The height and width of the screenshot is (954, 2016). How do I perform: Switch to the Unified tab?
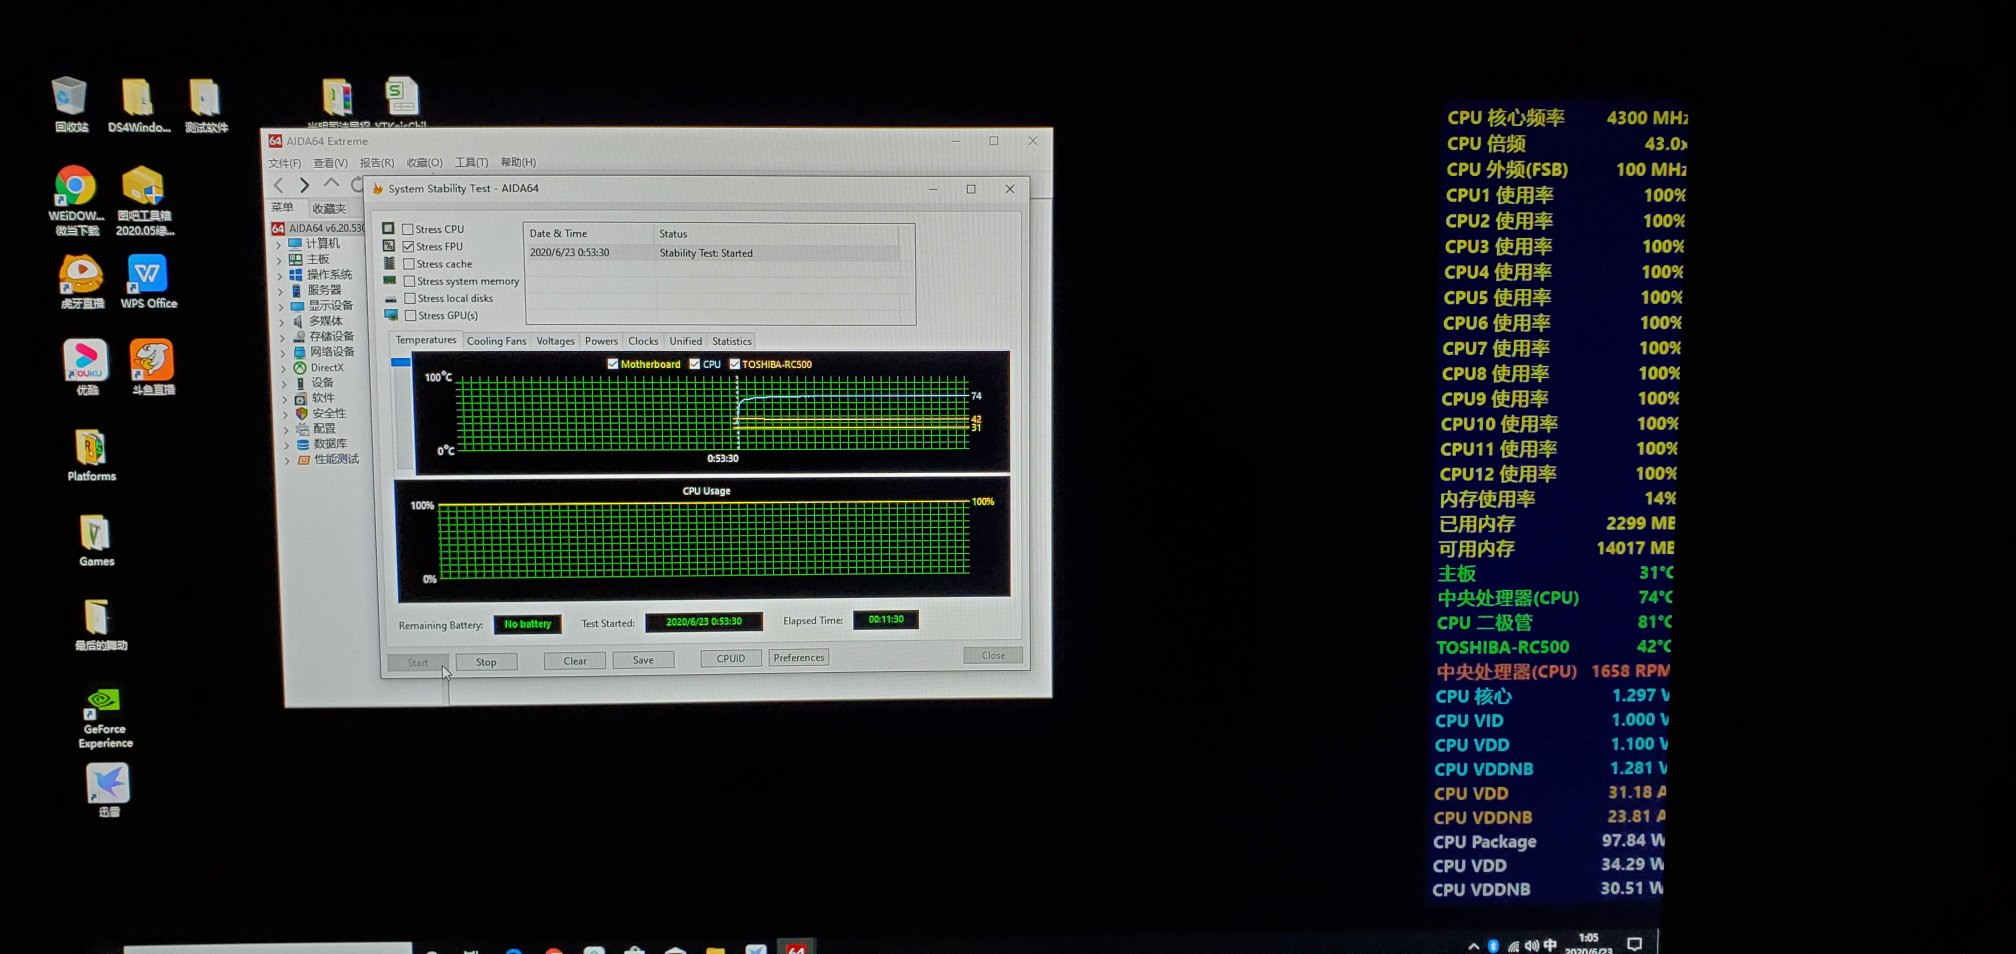pos(685,341)
